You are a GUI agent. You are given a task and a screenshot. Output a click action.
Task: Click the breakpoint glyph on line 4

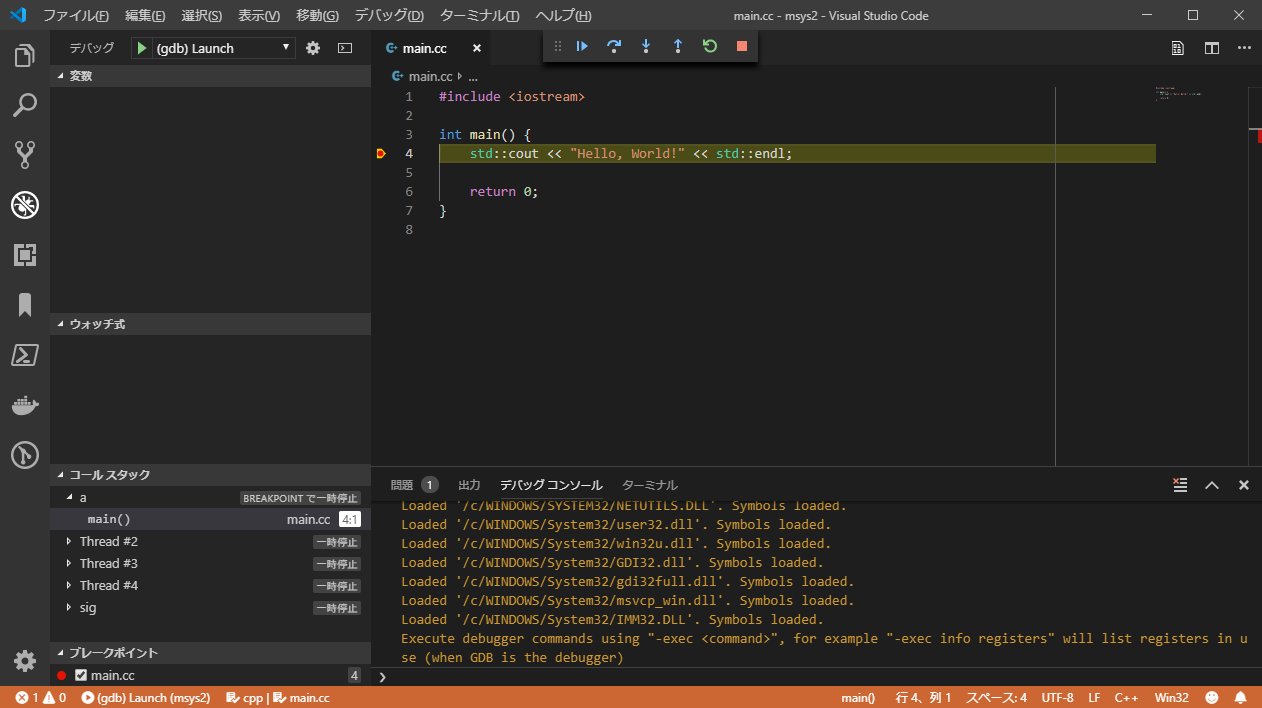click(x=381, y=153)
